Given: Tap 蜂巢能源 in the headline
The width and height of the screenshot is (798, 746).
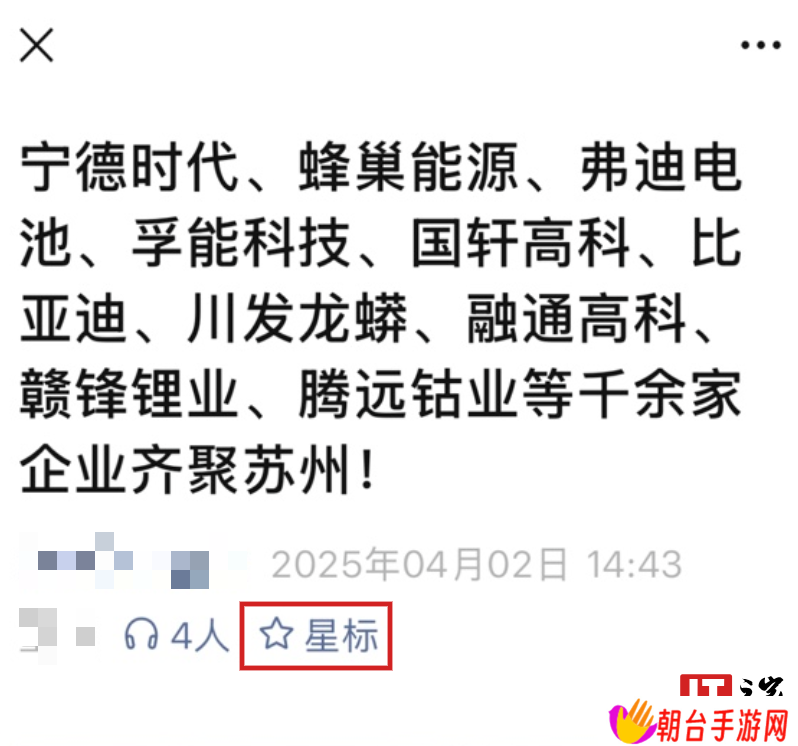Looking at the screenshot, I should click(x=409, y=166).
